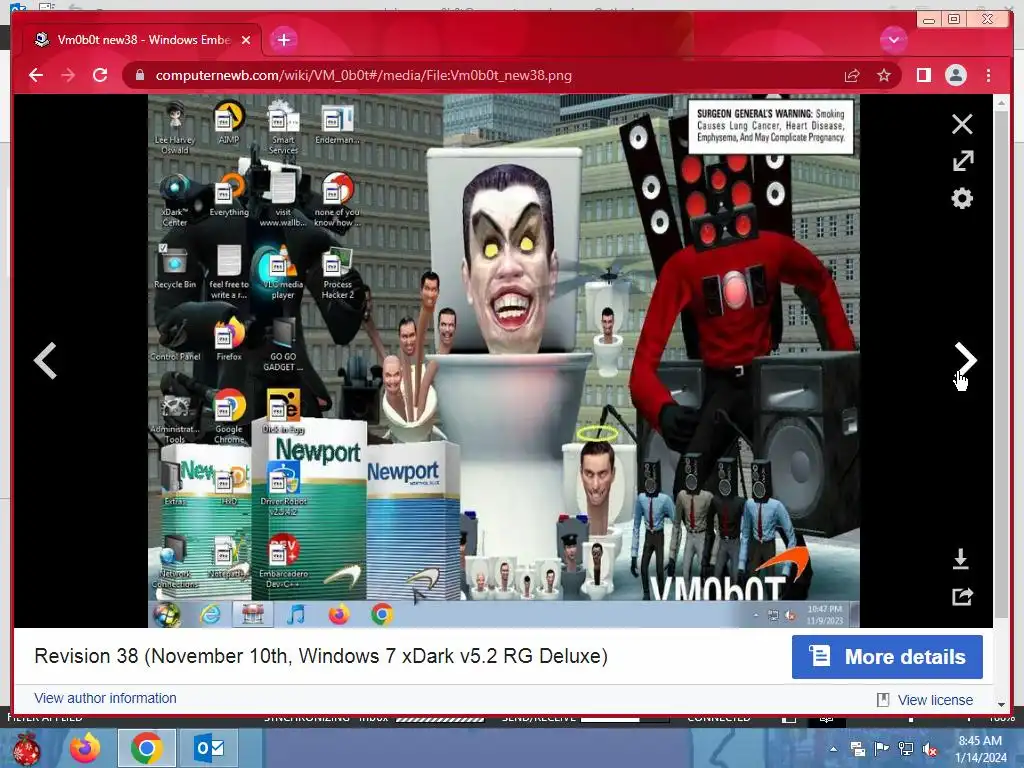Open the Chrome three-dot menu
The image size is (1024, 768).
988,75
